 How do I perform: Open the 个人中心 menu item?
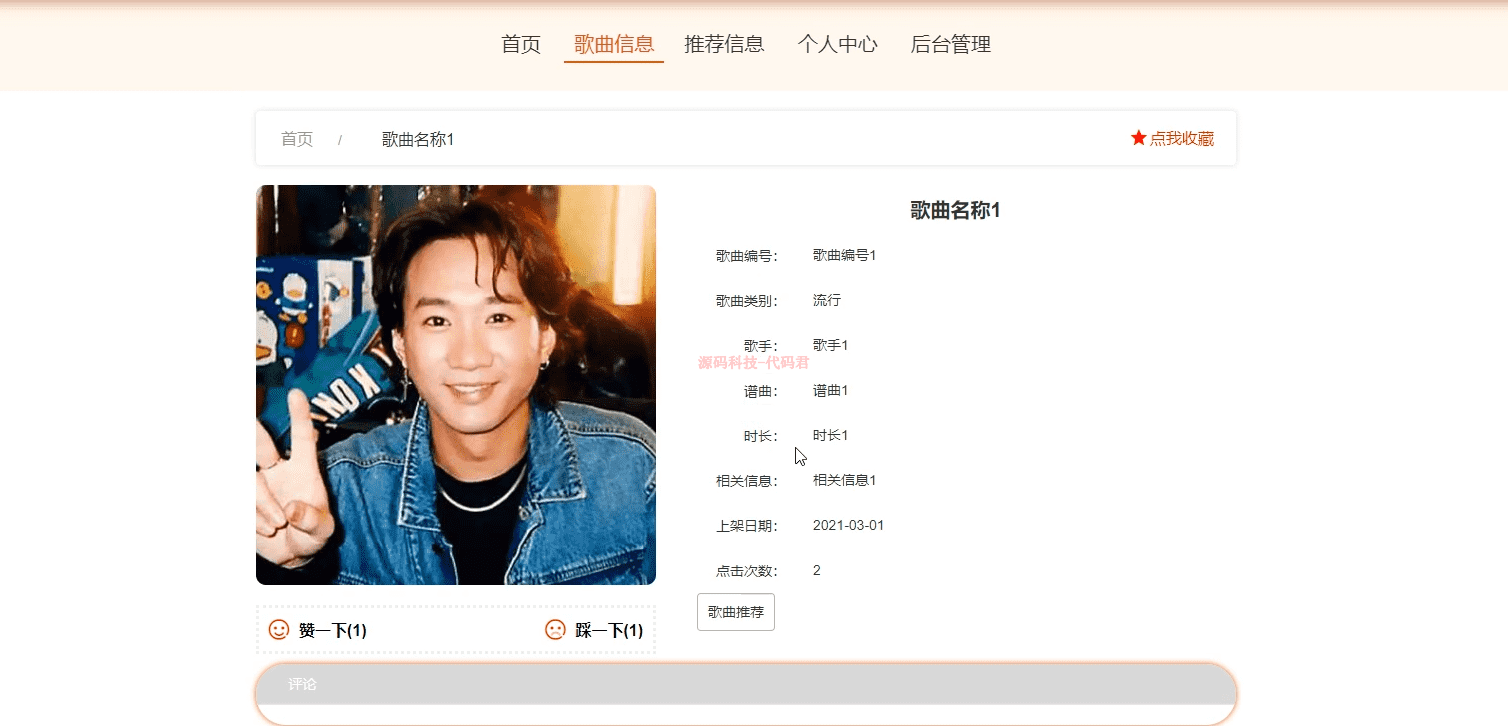click(x=837, y=44)
